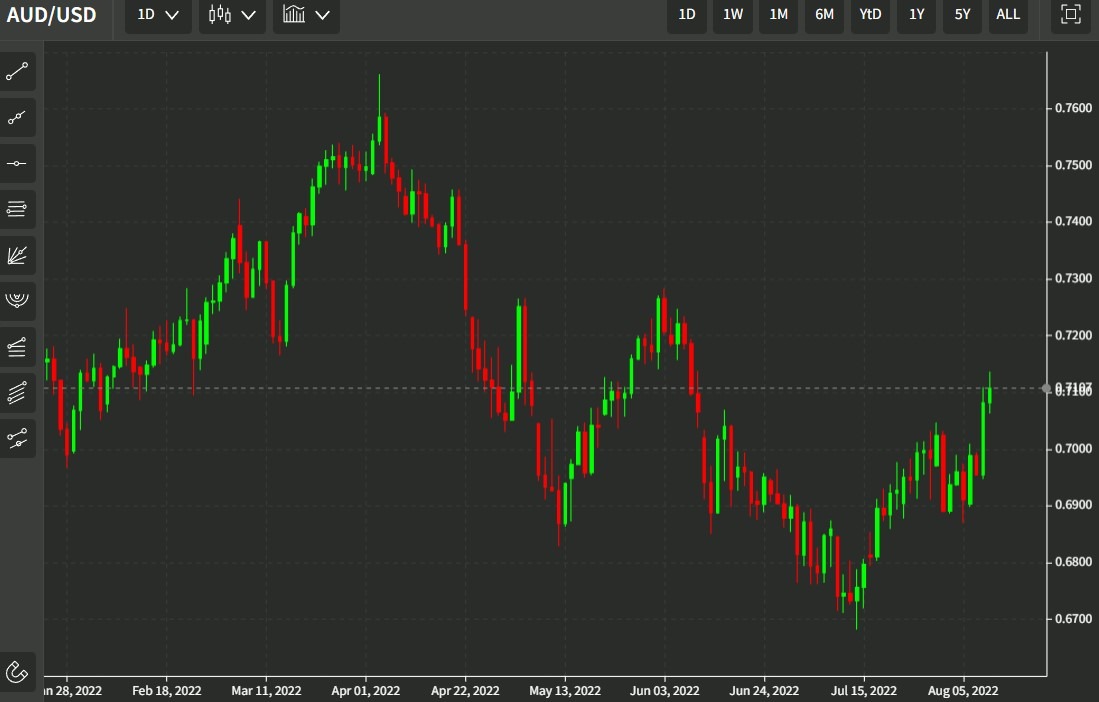The width and height of the screenshot is (1099, 702).
Task: Set the range to 5Y
Action: coord(962,15)
